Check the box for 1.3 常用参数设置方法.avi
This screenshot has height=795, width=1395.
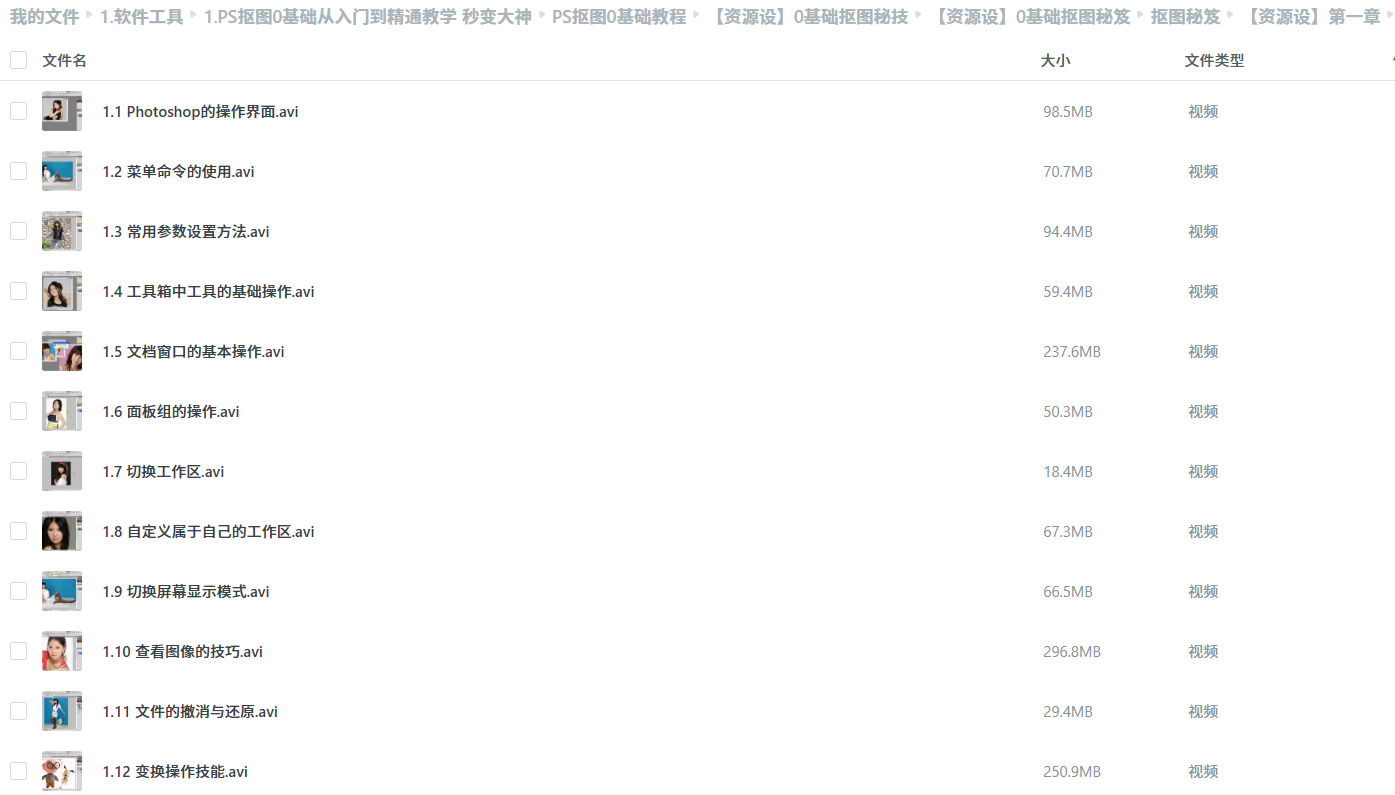point(18,231)
